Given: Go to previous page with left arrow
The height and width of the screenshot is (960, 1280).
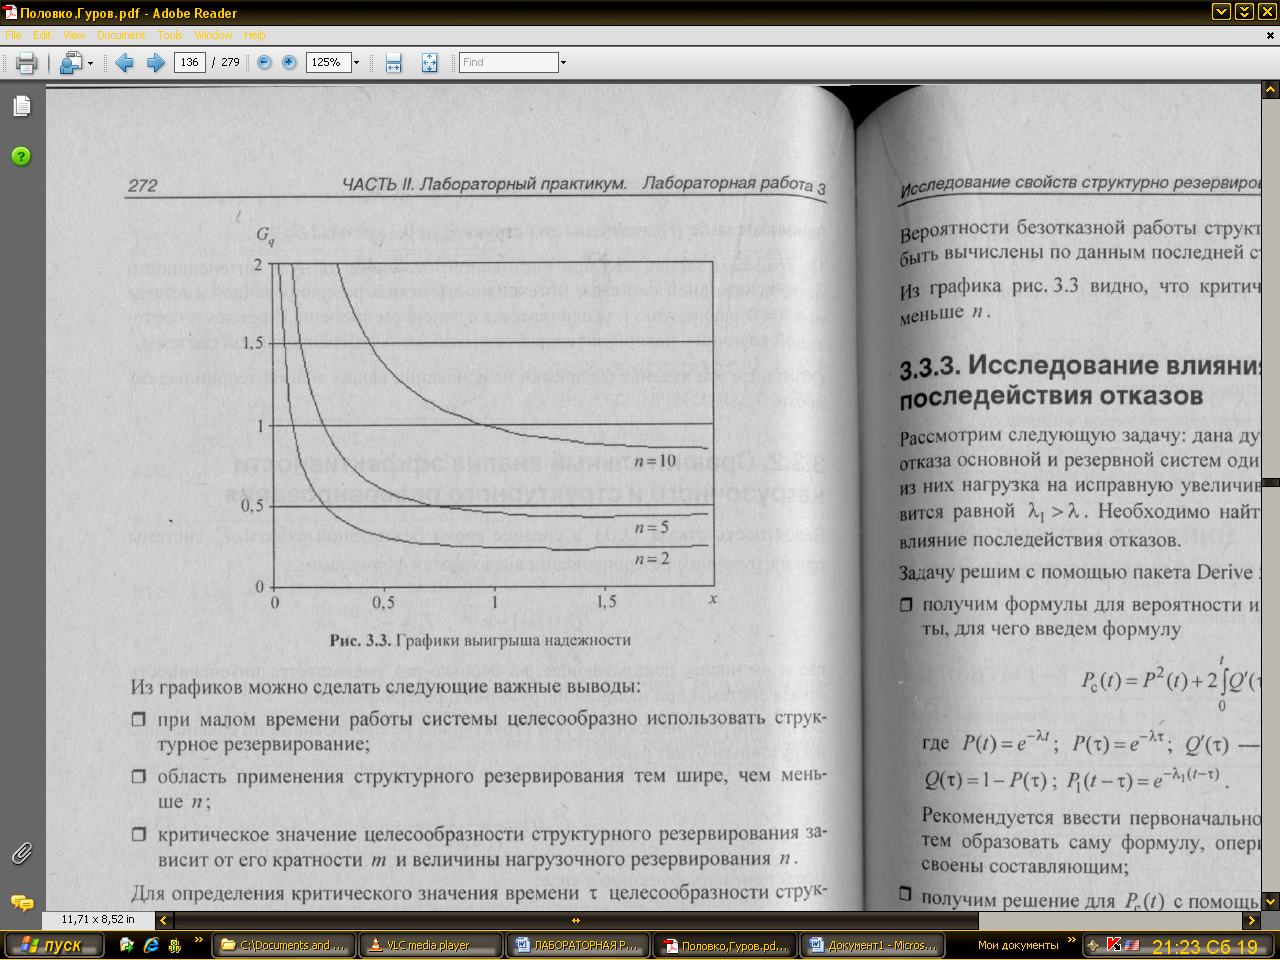Looking at the screenshot, I should click(x=125, y=63).
